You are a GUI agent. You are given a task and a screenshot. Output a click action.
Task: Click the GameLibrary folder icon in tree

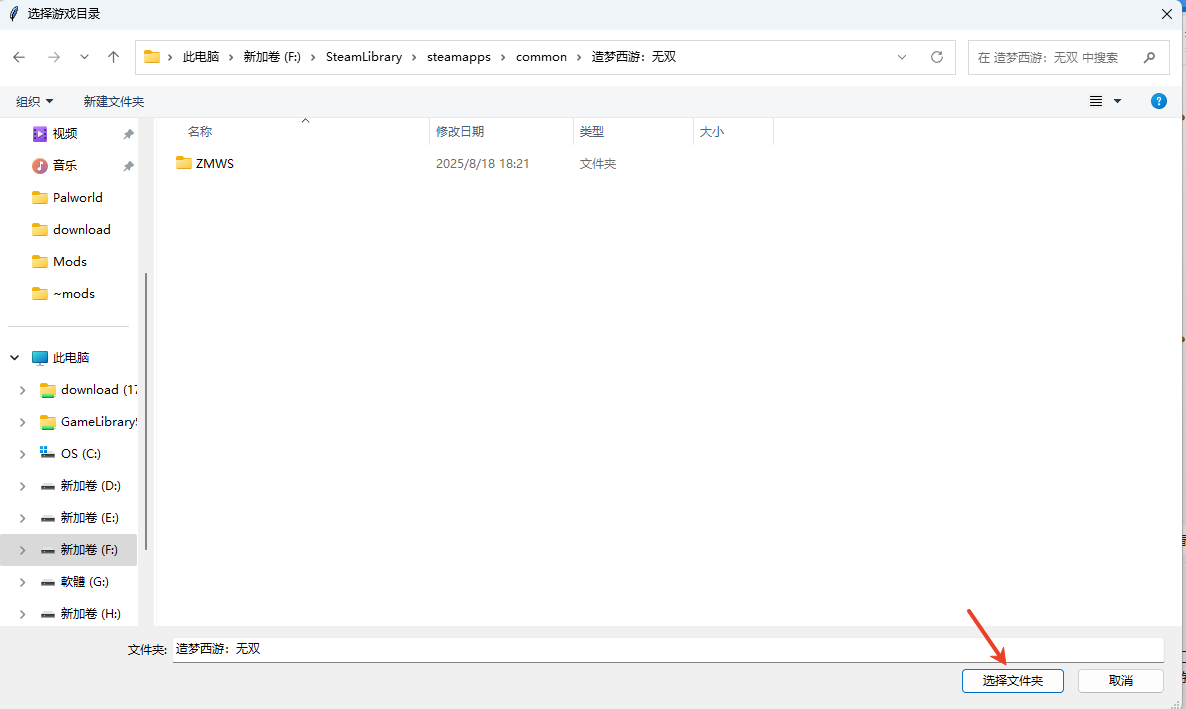(48, 421)
